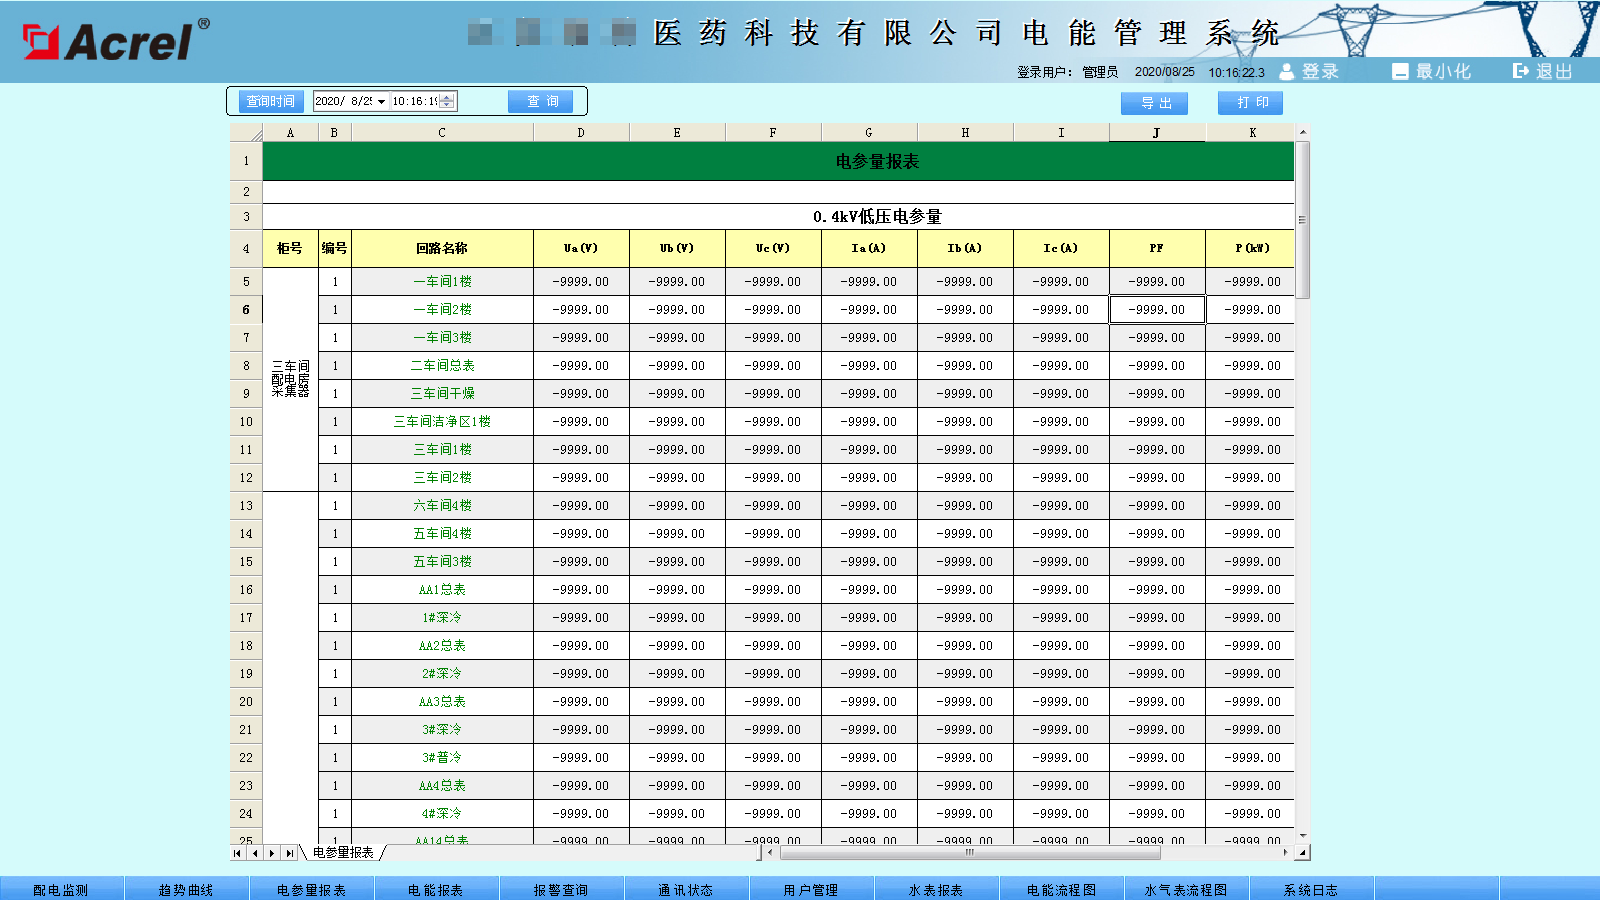Click next sheet navigation arrow

click(x=272, y=853)
